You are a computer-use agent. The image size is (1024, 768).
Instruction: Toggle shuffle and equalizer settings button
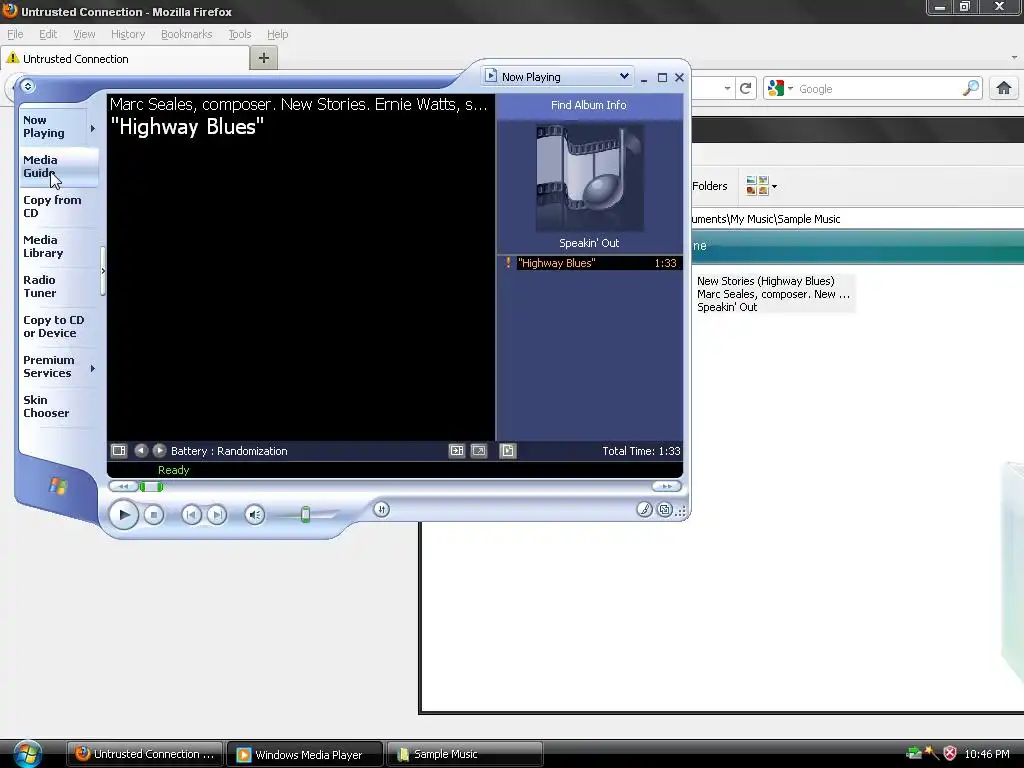coord(381,509)
